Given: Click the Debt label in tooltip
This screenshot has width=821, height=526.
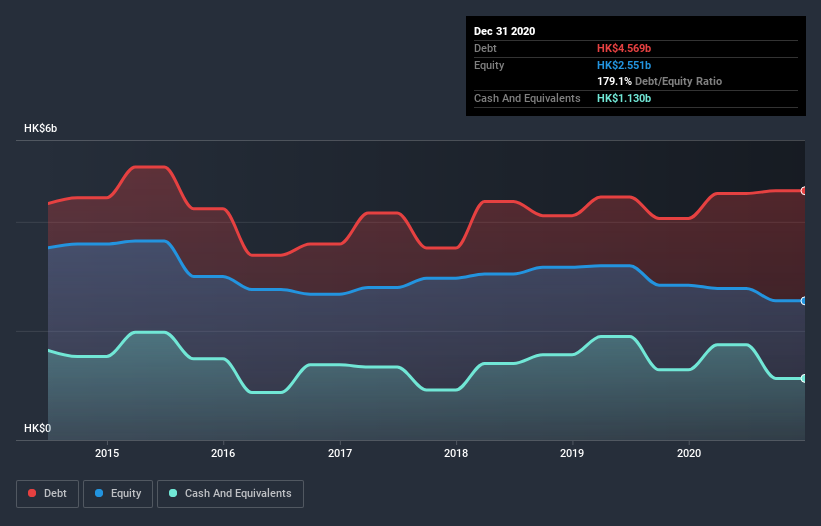Looking at the screenshot, I should tap(485, 48).
